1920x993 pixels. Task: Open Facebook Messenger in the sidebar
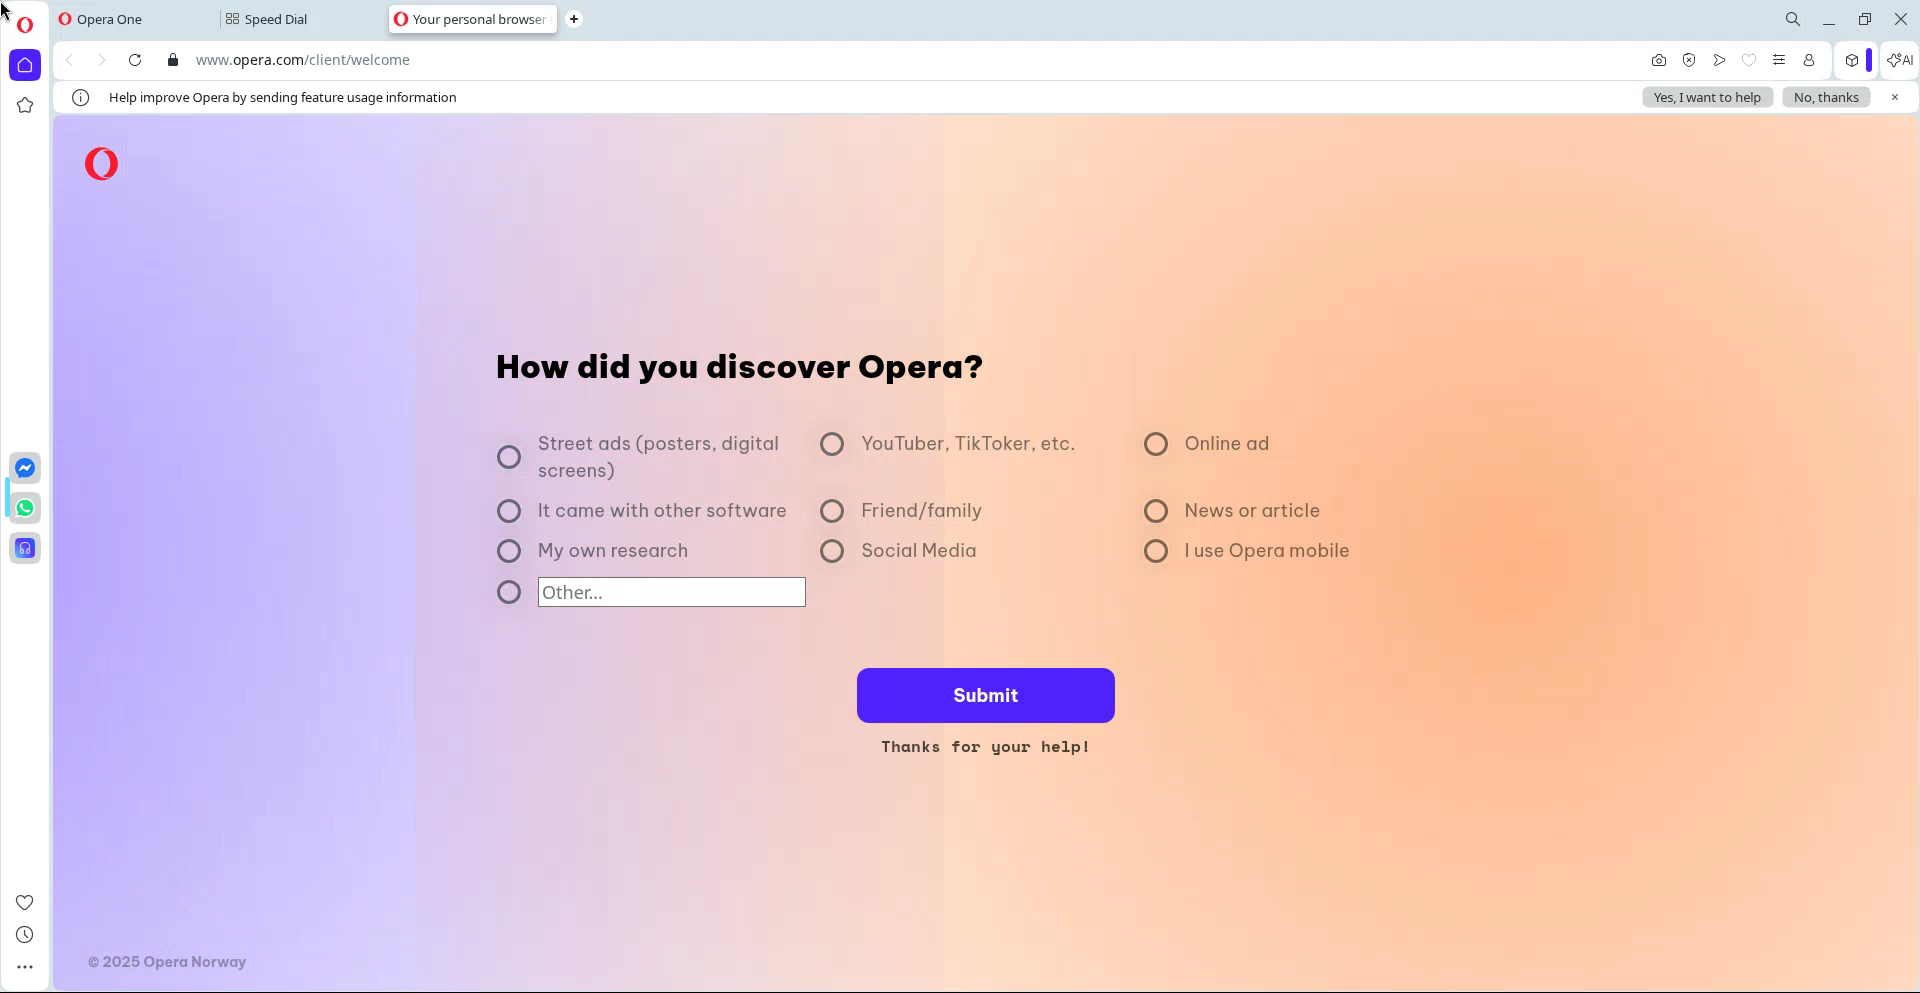click(x=25, y=468)
